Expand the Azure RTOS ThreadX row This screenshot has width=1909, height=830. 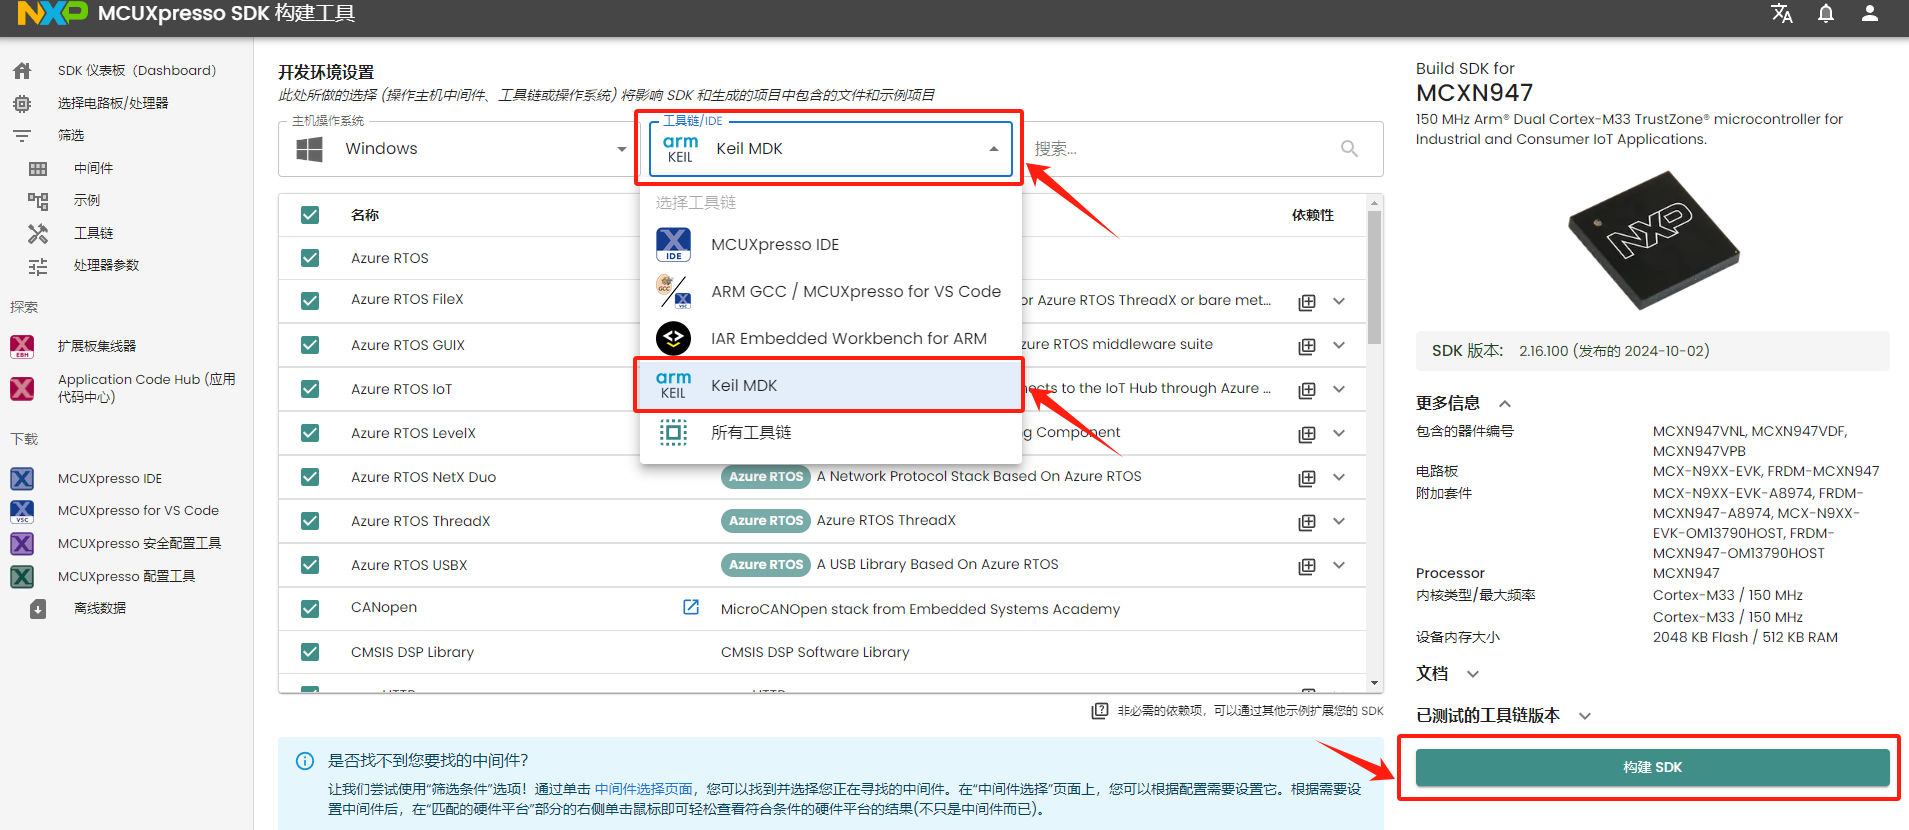1339,521
